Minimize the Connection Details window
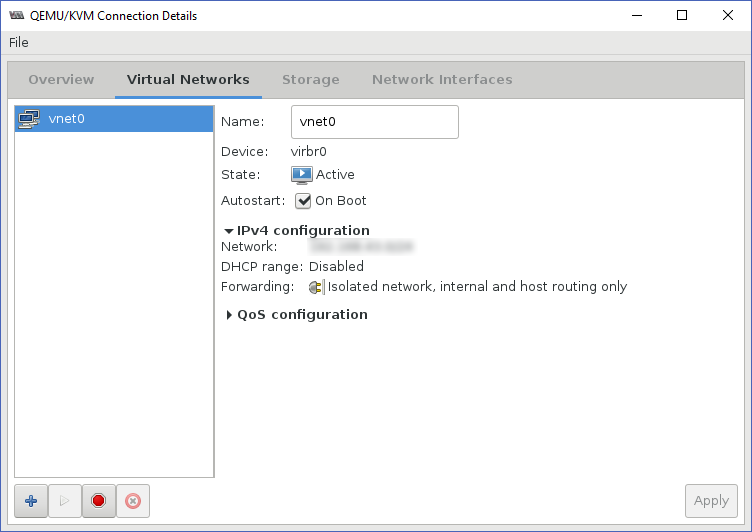Image resolution: width=752 pixels, height=532 pixels. click(637, 15)
